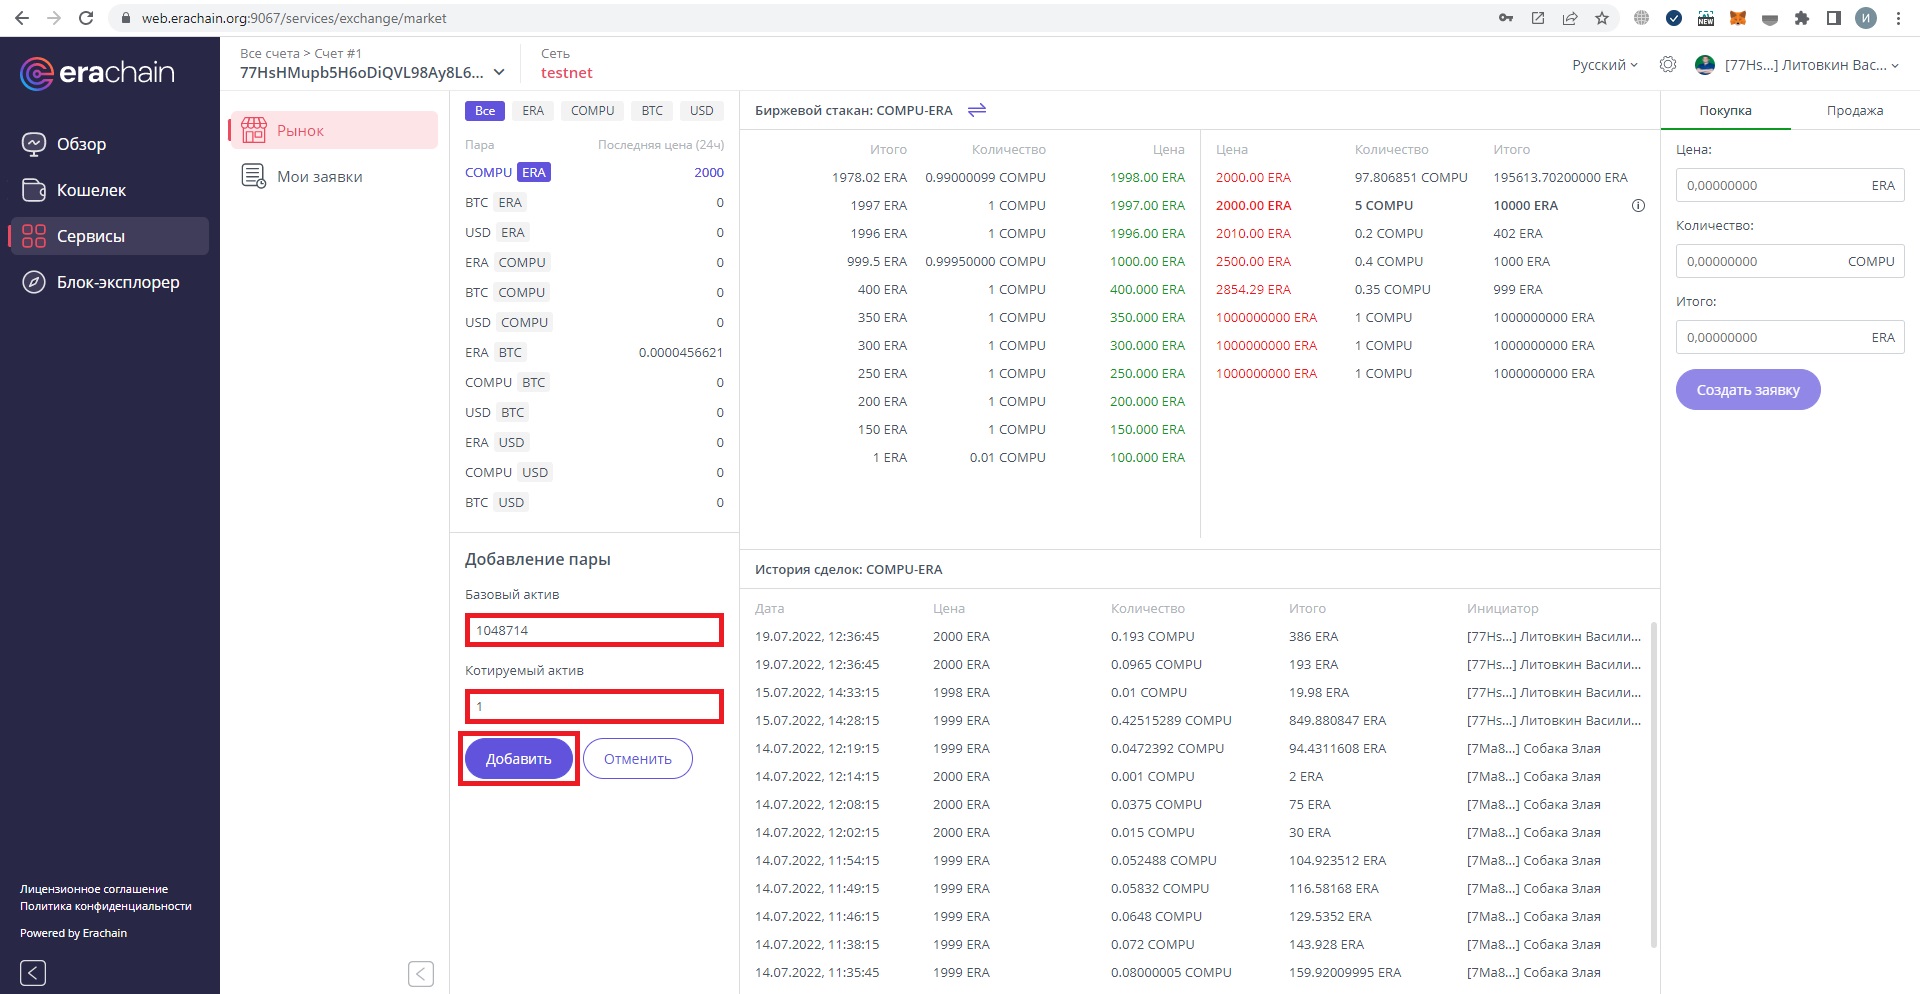
Task: Switch to the Продажа tab
Action: tap(1854, 111)
